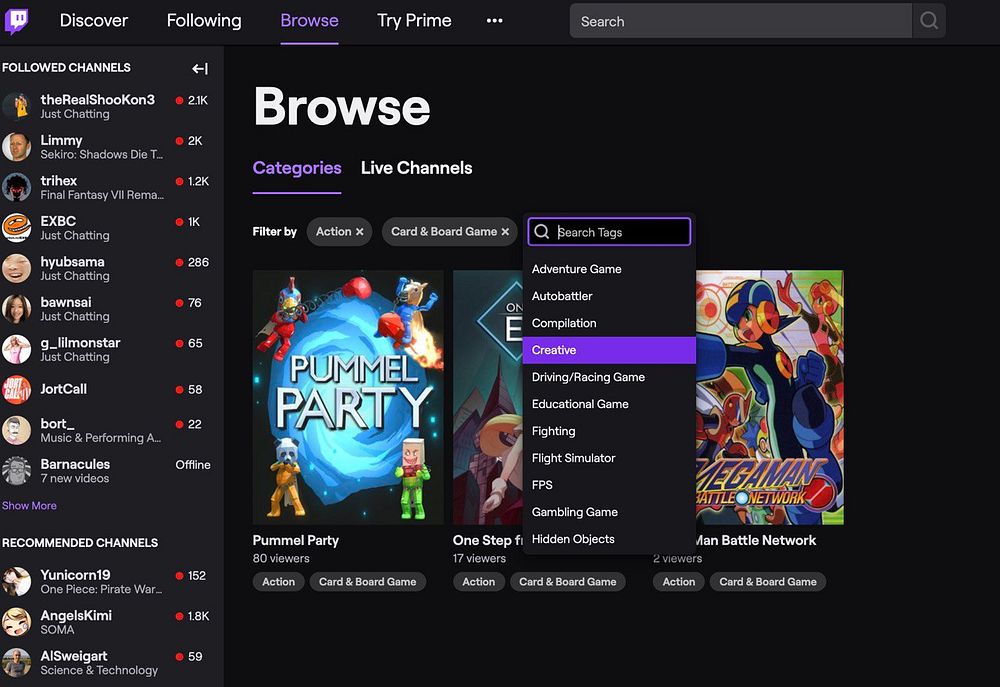
Task: Select Driving/Racing Game tag
Action: 609,377
